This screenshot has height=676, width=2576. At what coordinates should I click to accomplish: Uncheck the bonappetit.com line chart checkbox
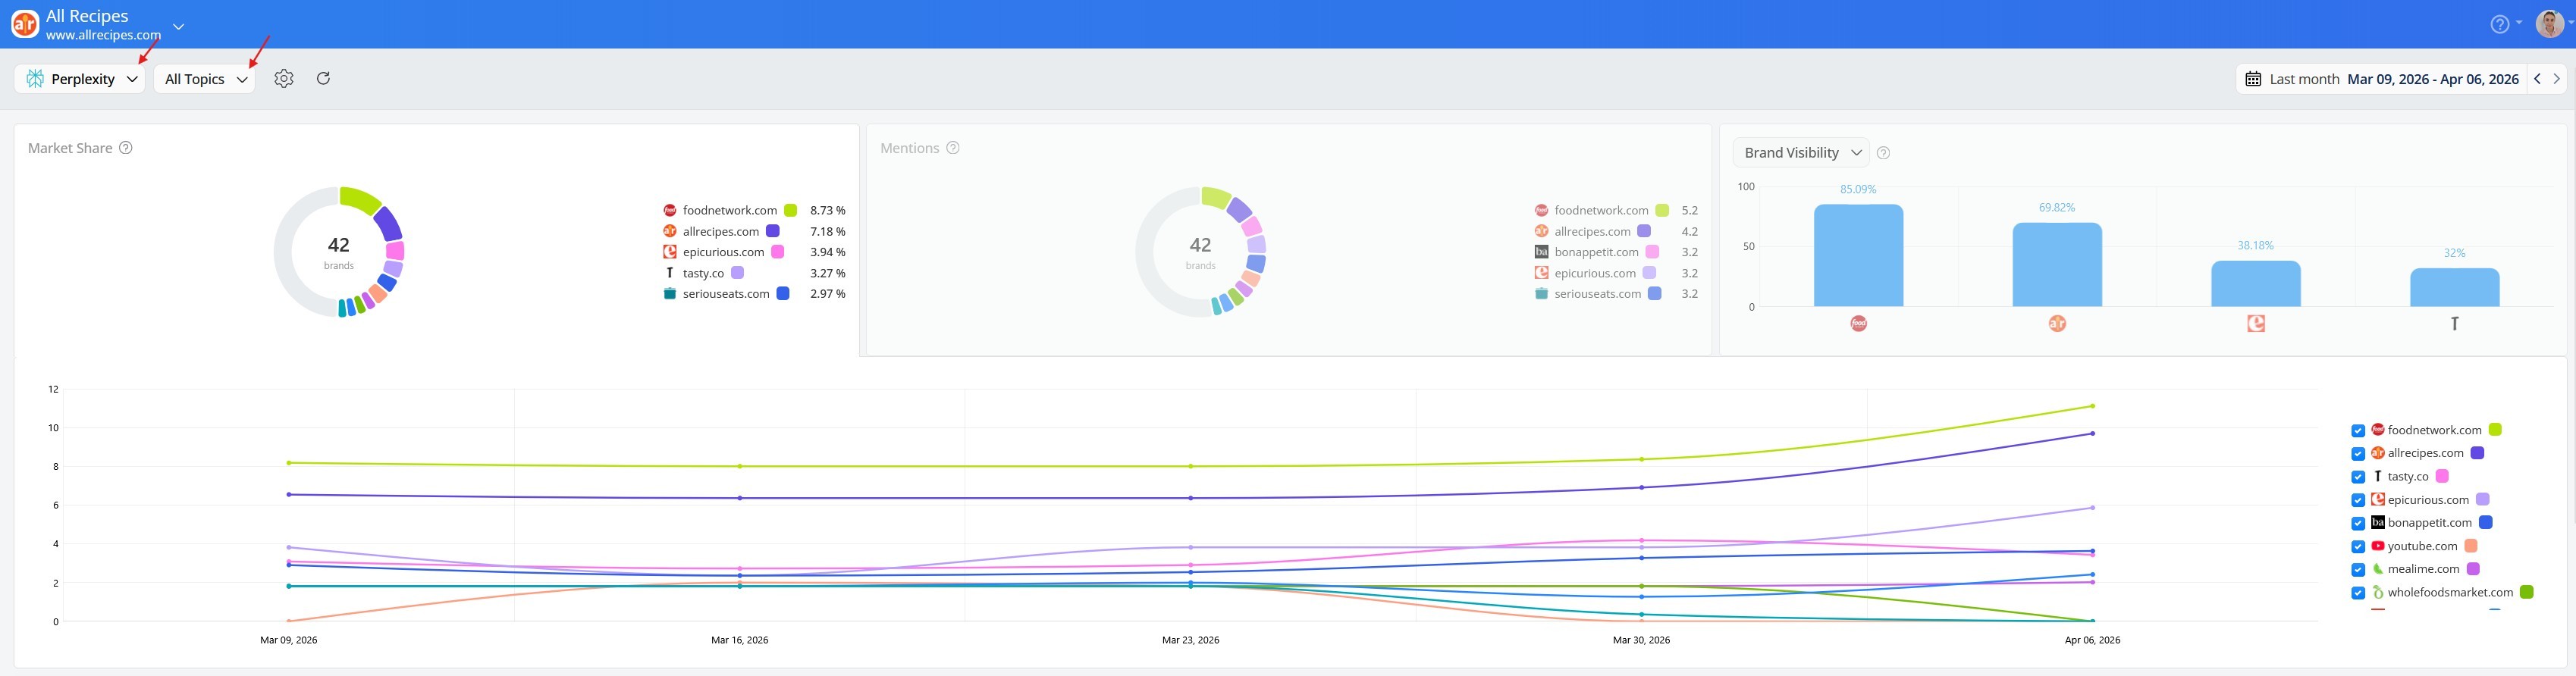point(2358,523)
